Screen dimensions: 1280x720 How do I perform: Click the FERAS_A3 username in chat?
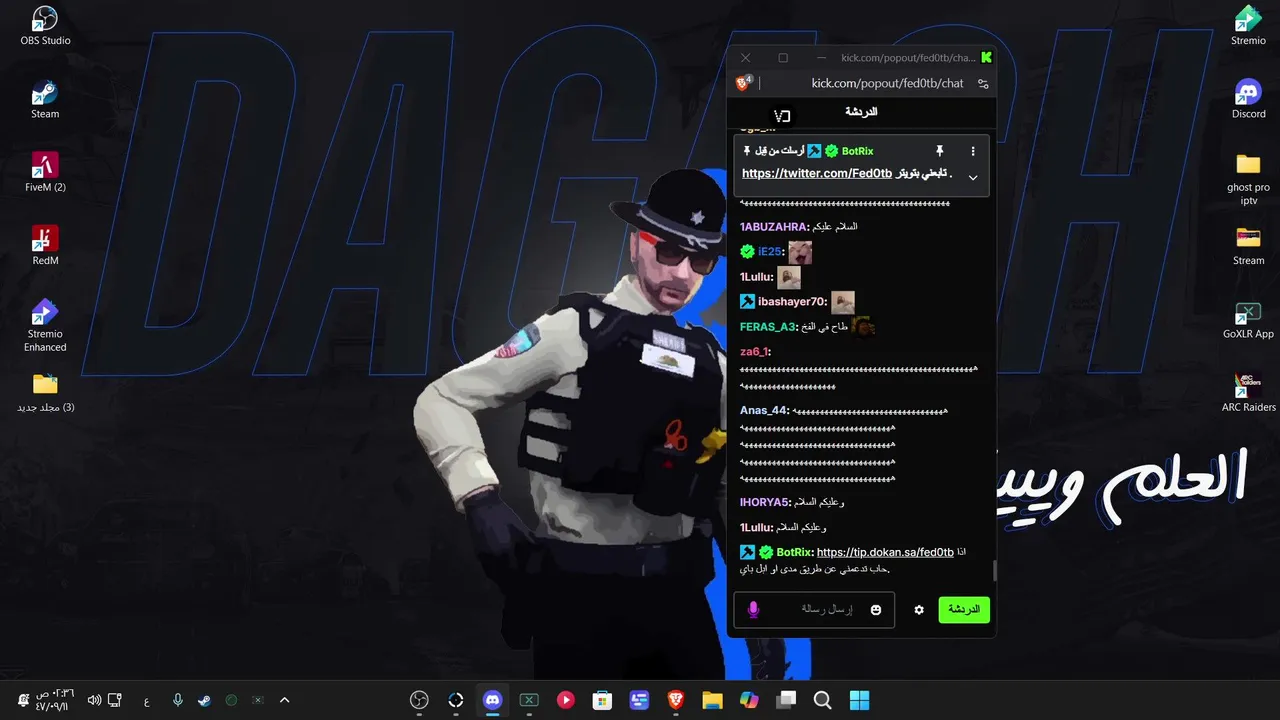tap(767, 327)
